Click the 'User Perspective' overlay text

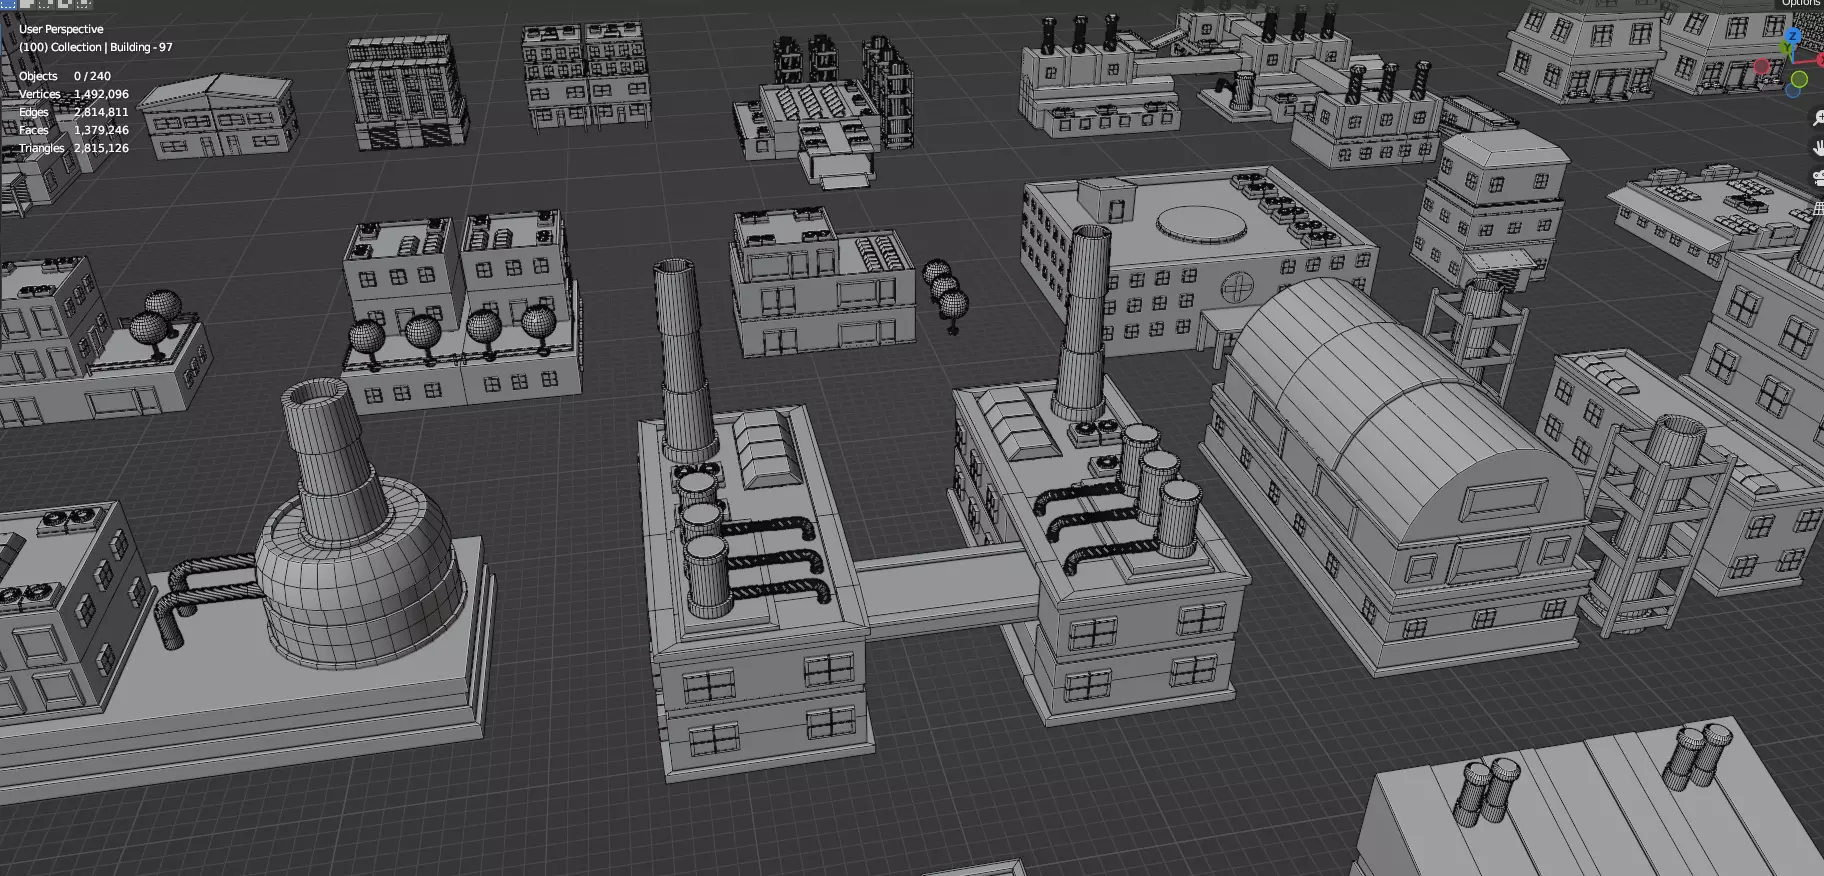[x=61, y=29]
